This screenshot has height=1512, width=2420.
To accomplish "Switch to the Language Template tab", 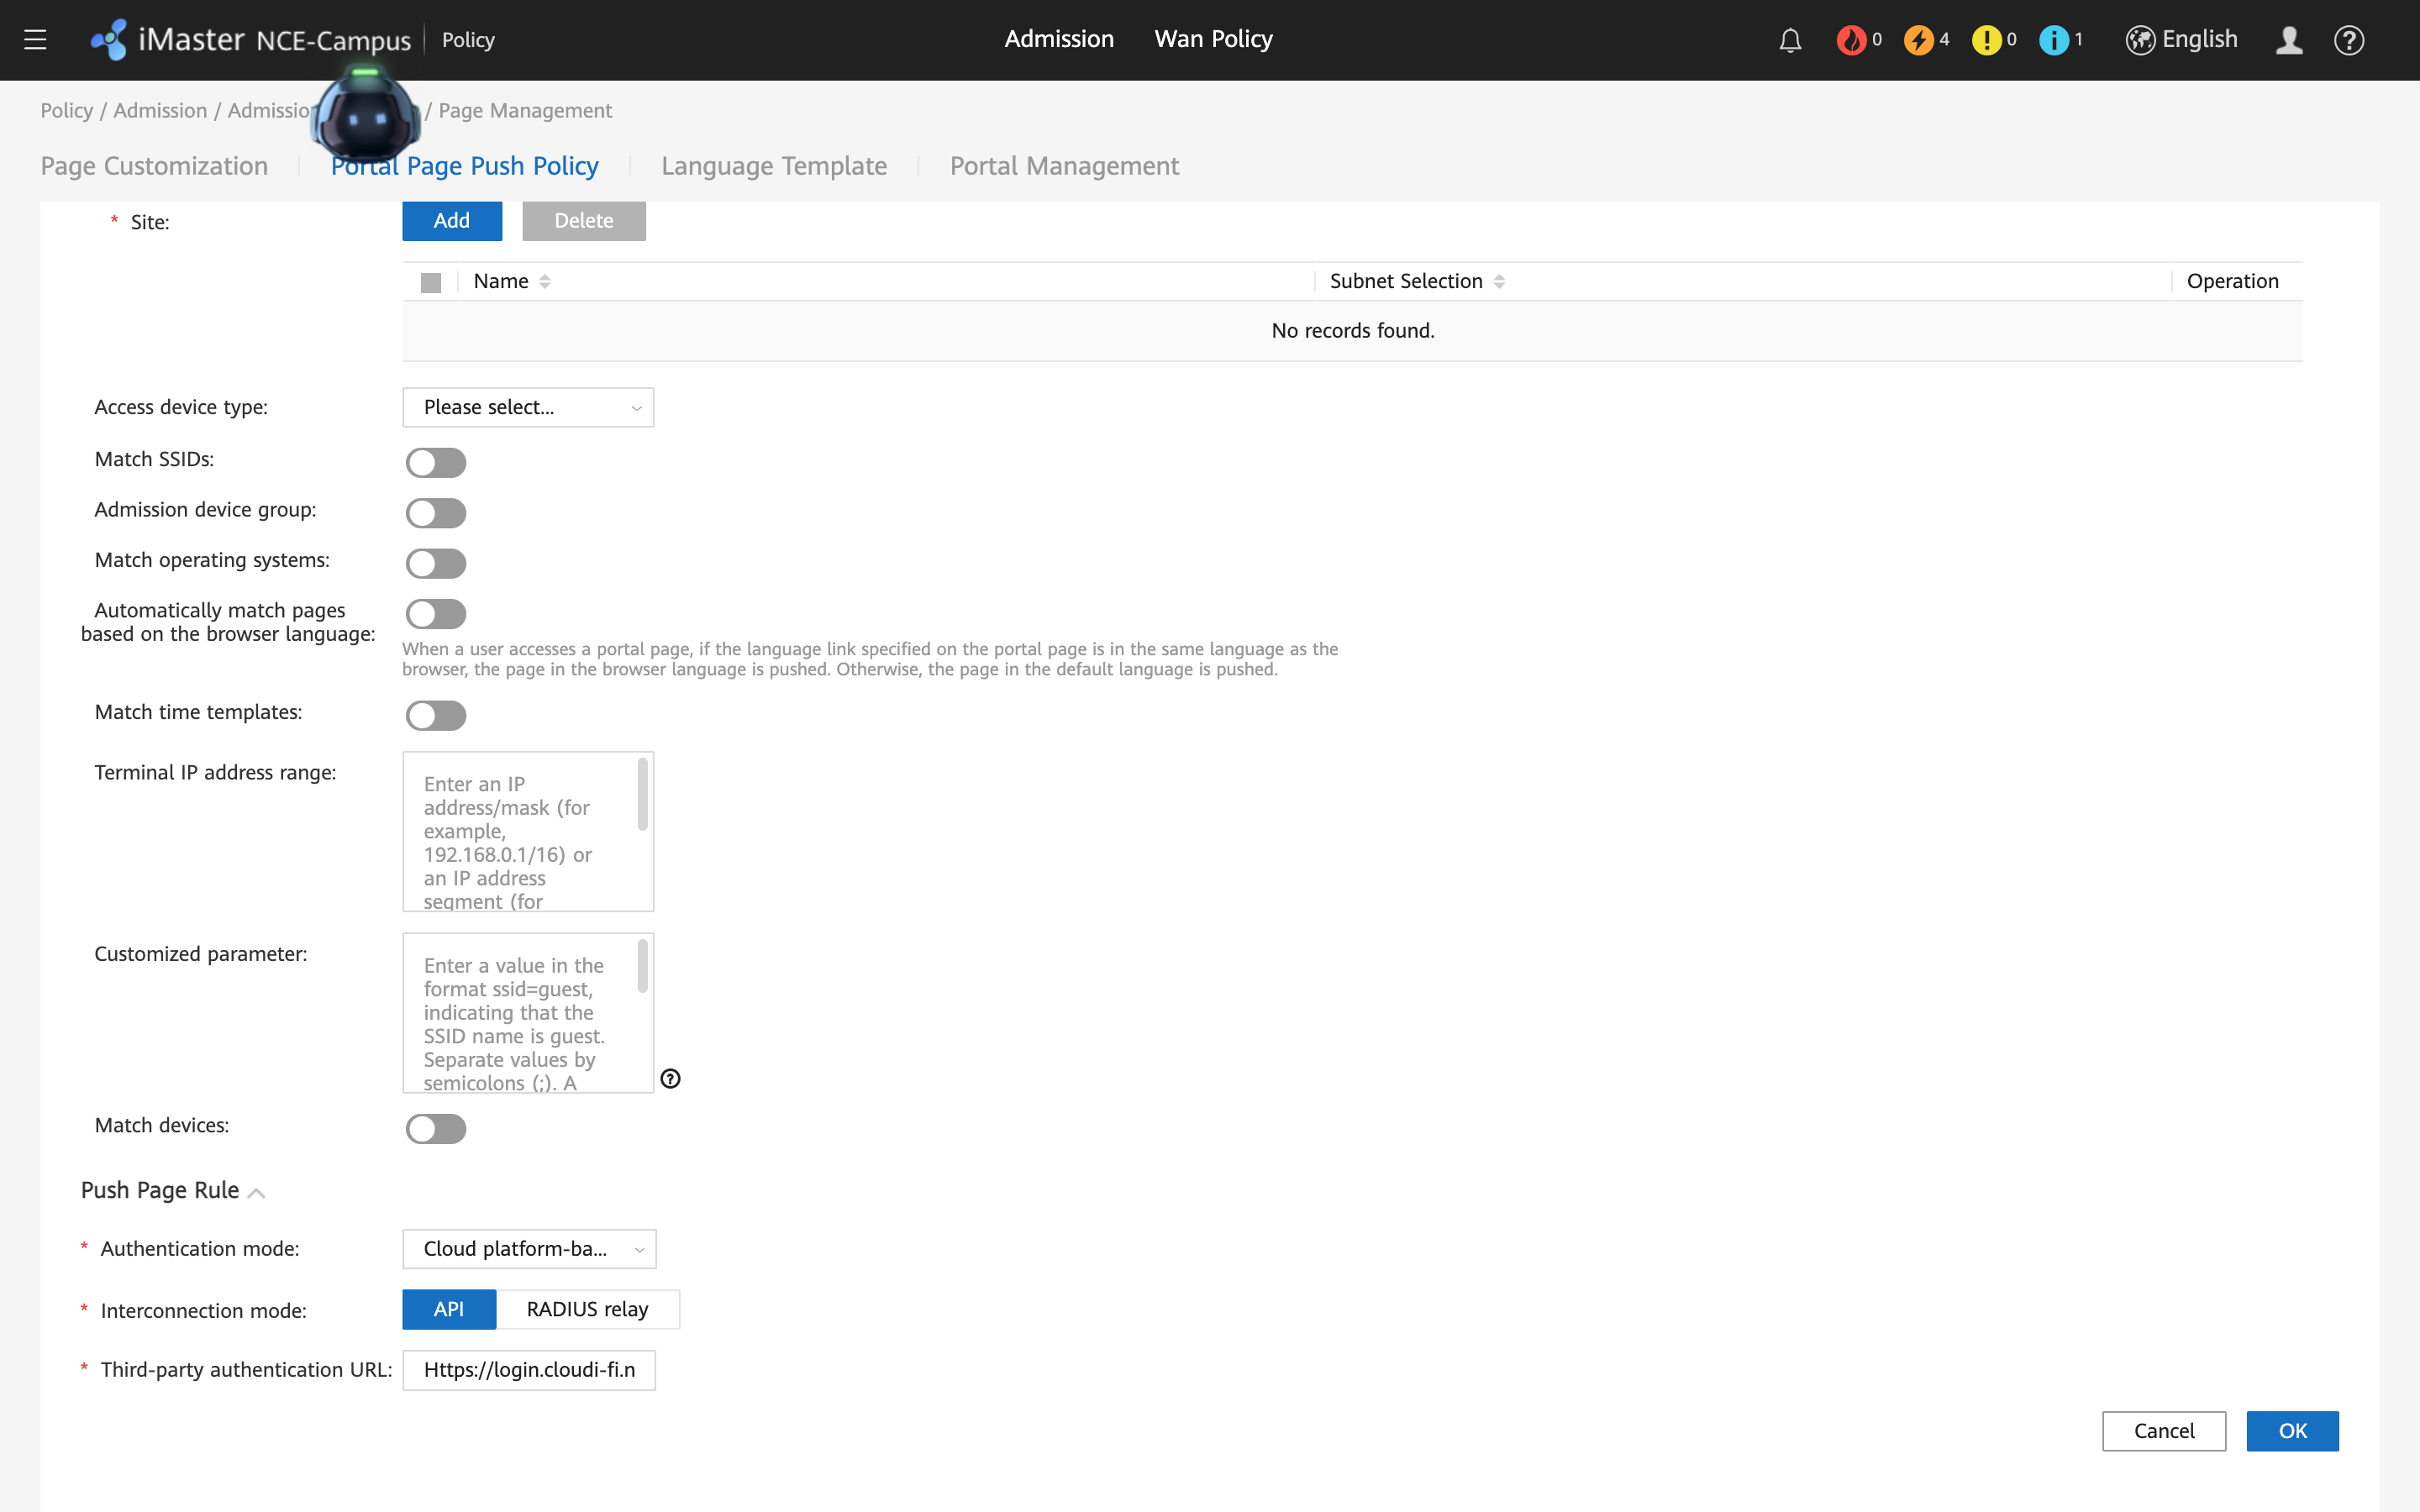I will tap(774, 166).
